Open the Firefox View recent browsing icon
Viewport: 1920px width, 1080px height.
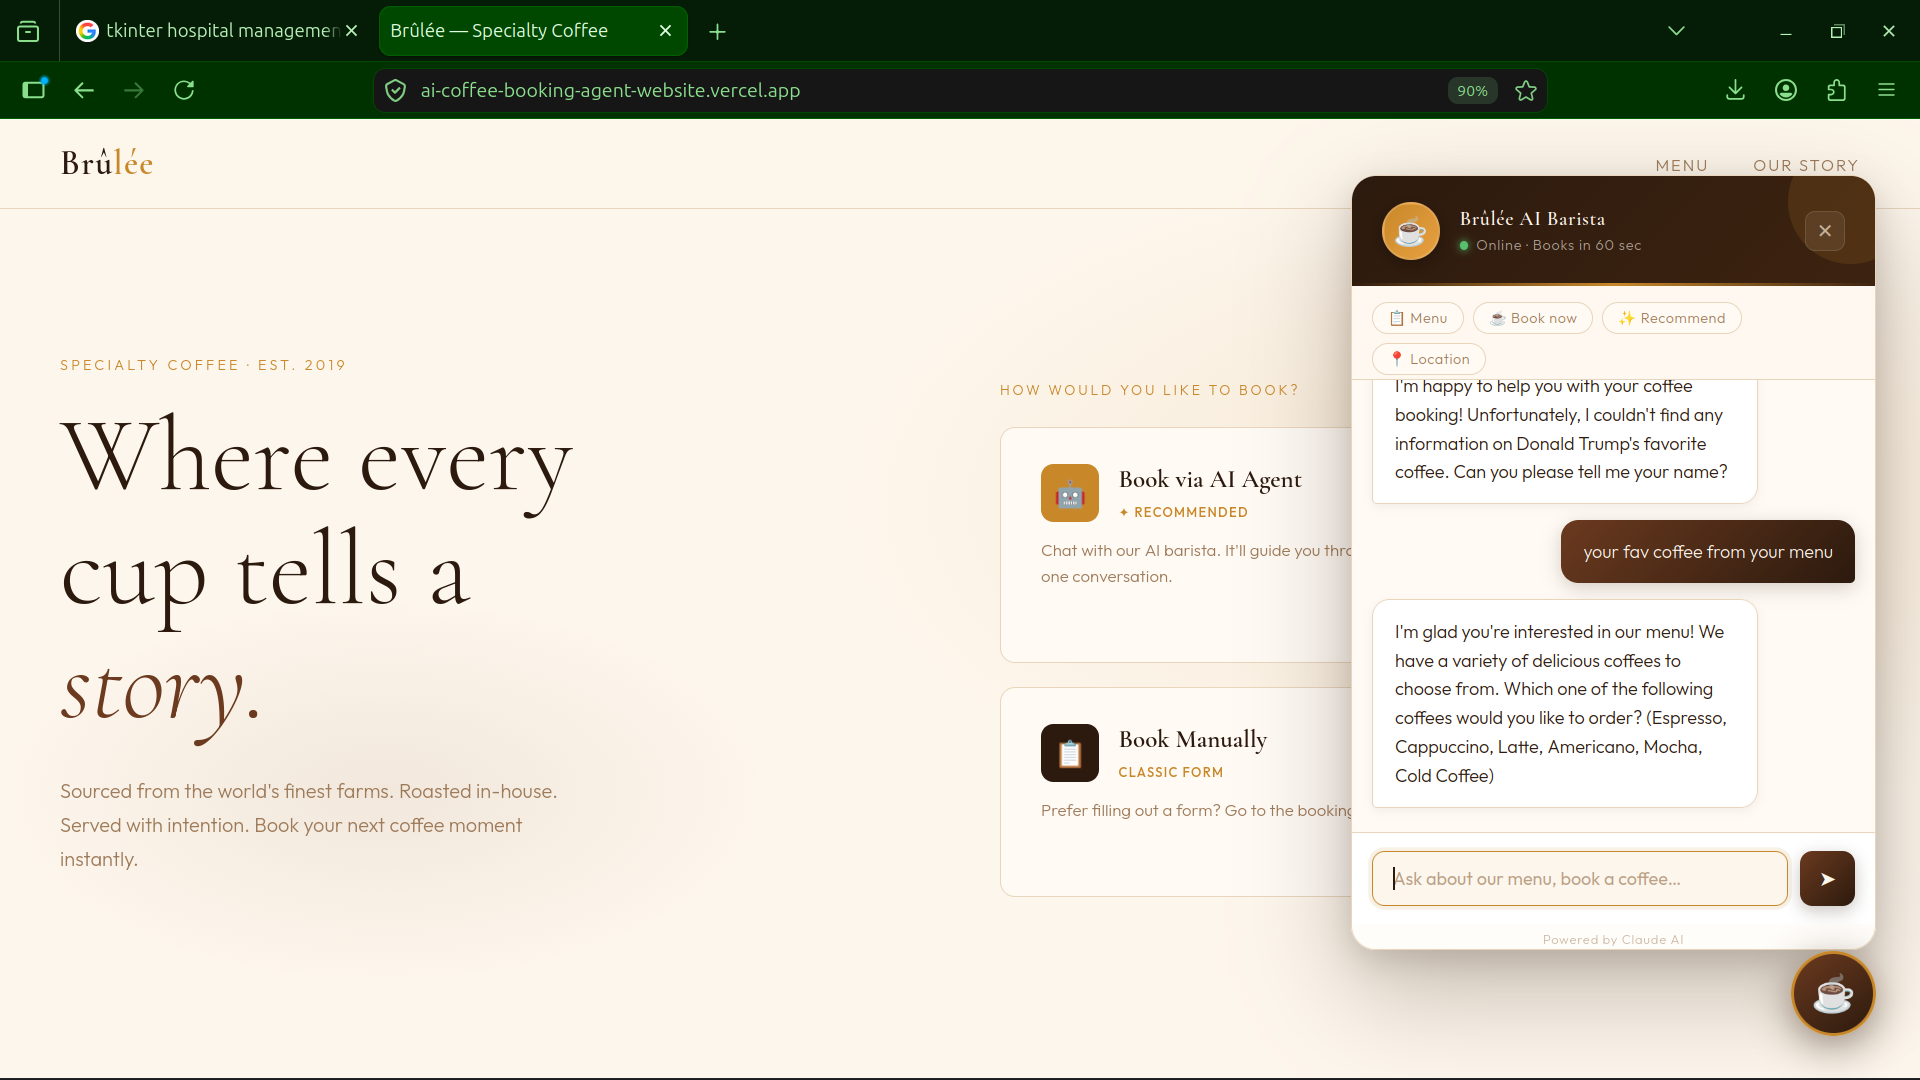[x=28, y=31]
